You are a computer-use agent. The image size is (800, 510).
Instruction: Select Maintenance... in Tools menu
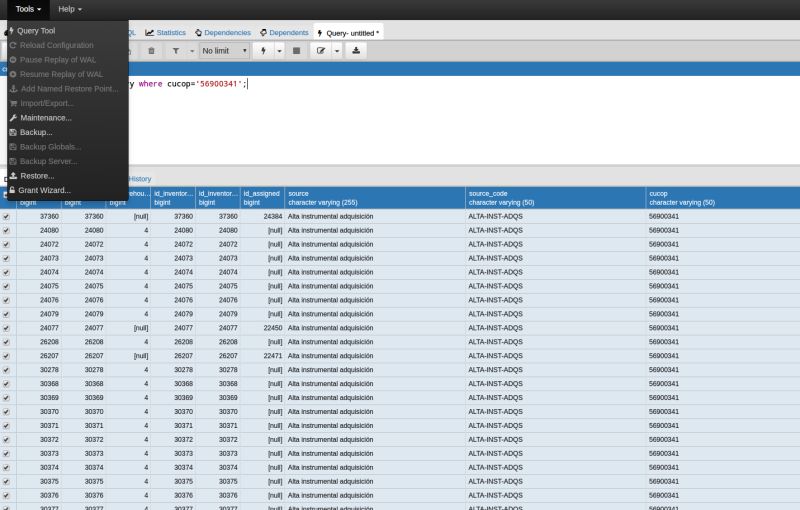67,118
